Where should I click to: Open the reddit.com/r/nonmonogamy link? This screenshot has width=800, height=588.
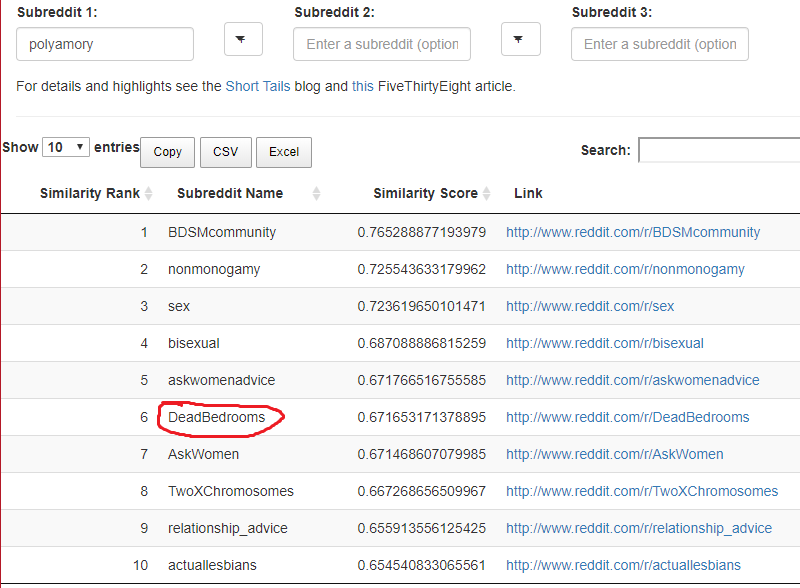[626, 269]
